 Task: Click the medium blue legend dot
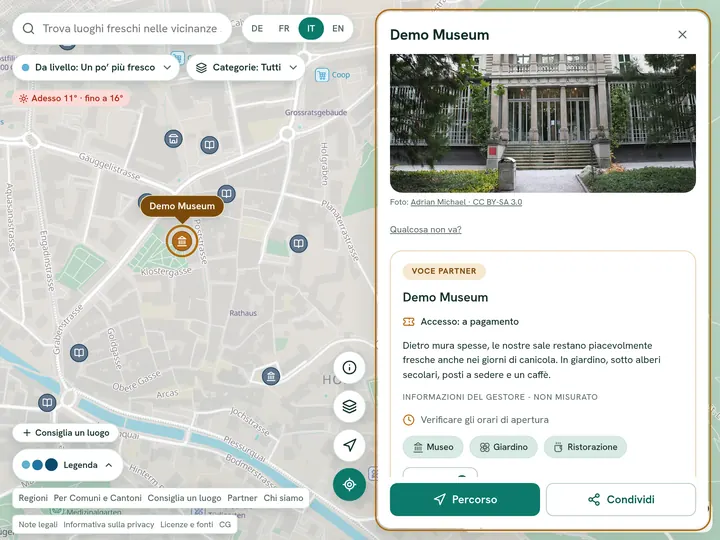point(38,465)
